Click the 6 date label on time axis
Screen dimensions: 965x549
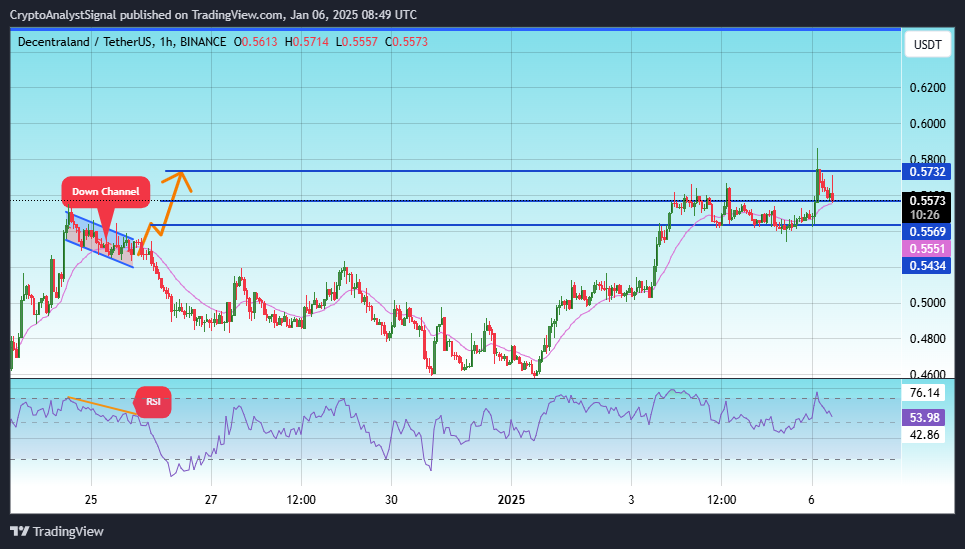(811, 500)
